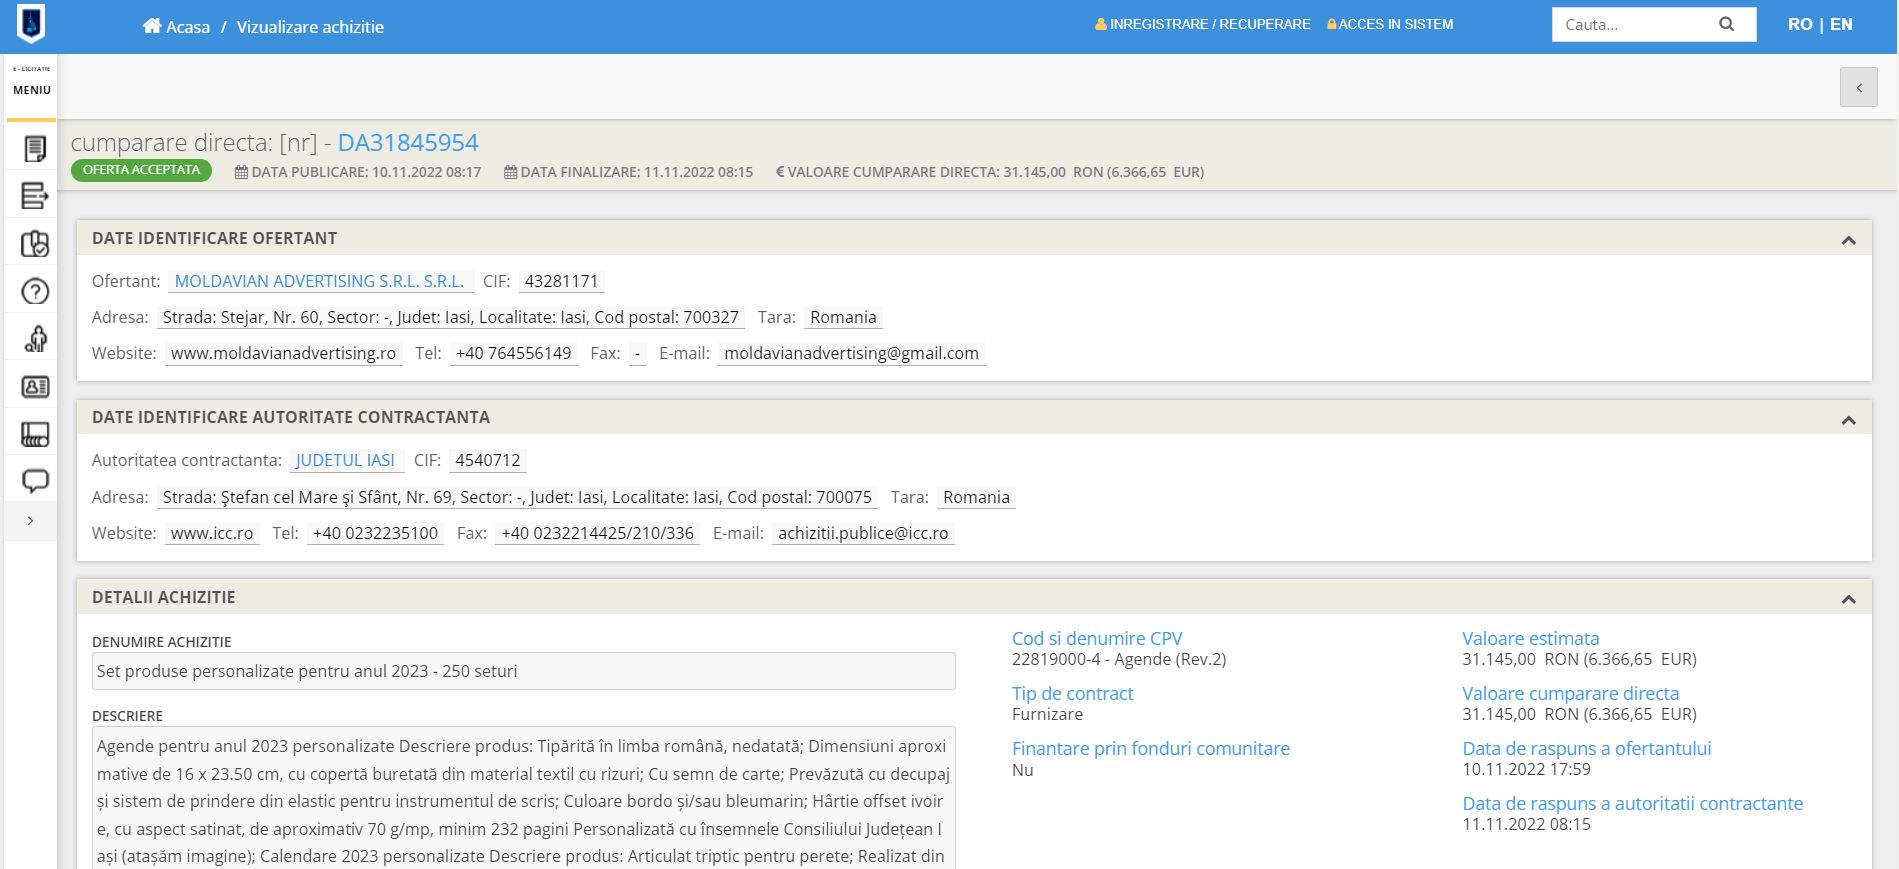
Task: Click authority response date 11.11.2022 08:15
Action: [x=1526, y=824]
